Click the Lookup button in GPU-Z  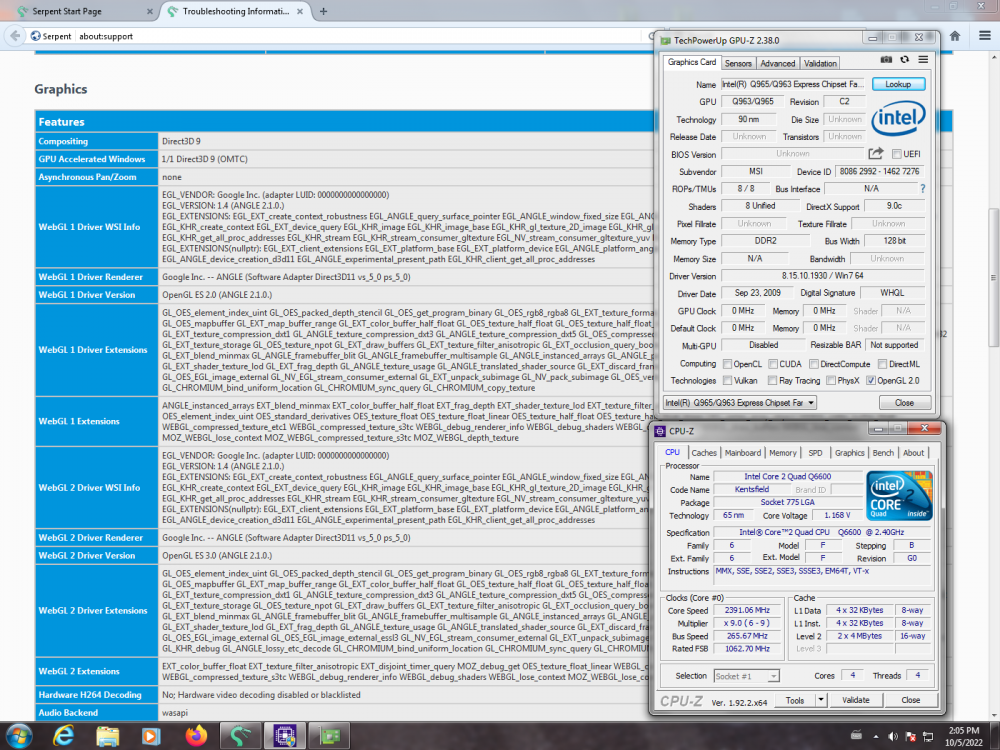[897, 85]
